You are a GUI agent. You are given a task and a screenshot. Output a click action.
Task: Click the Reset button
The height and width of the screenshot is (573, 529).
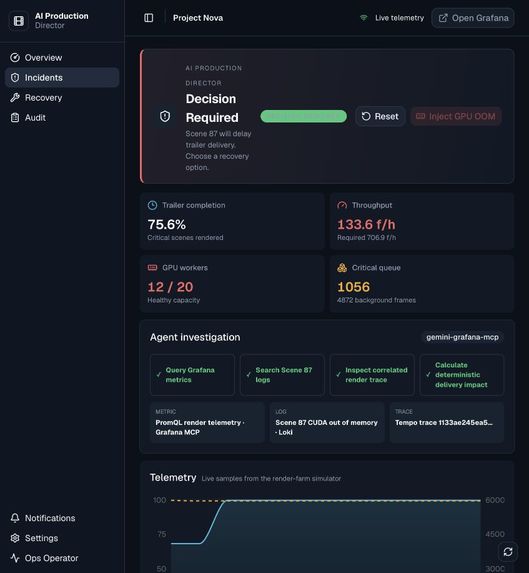point(380,116)
